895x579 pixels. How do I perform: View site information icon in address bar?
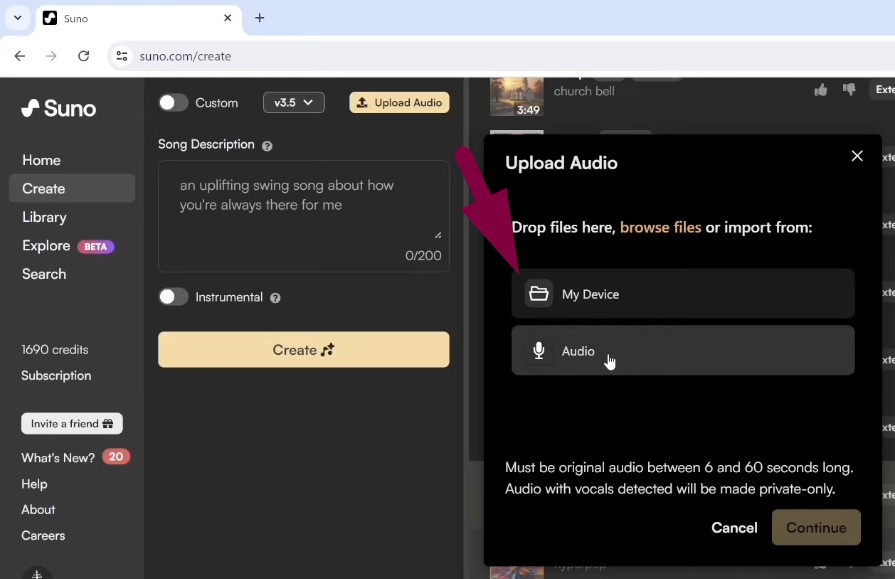pos(122,56)
